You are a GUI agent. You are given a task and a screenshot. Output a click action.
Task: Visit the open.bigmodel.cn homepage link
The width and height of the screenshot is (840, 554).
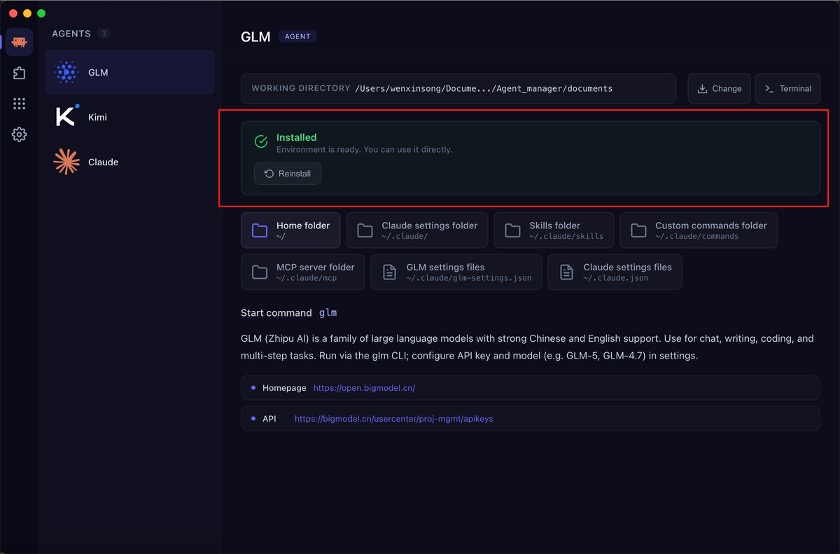pos(363,388)
